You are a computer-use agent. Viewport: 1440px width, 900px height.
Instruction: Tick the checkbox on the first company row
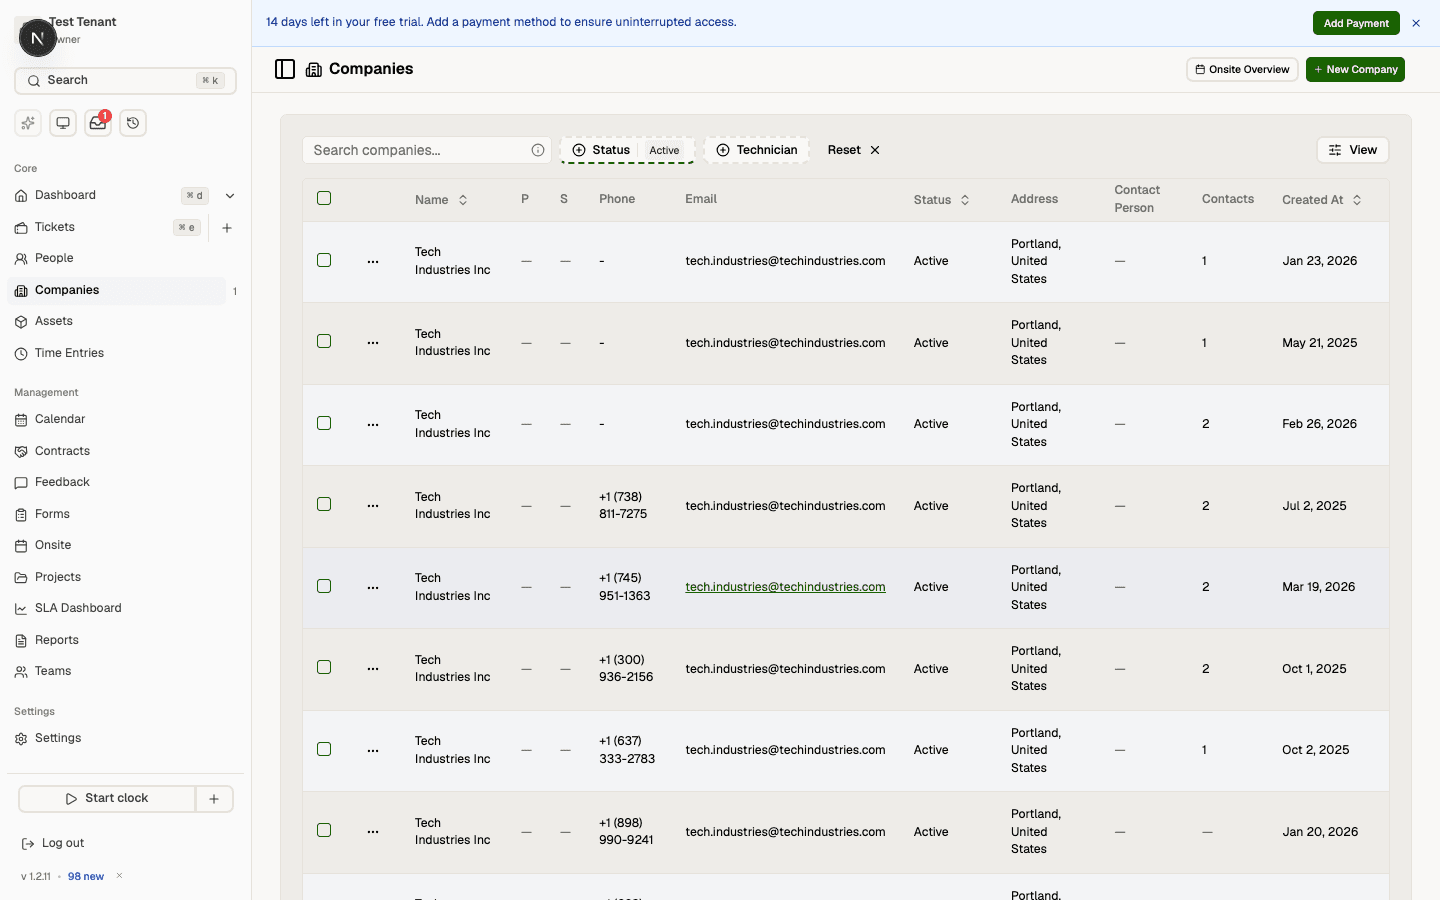[x=324, y=260]
